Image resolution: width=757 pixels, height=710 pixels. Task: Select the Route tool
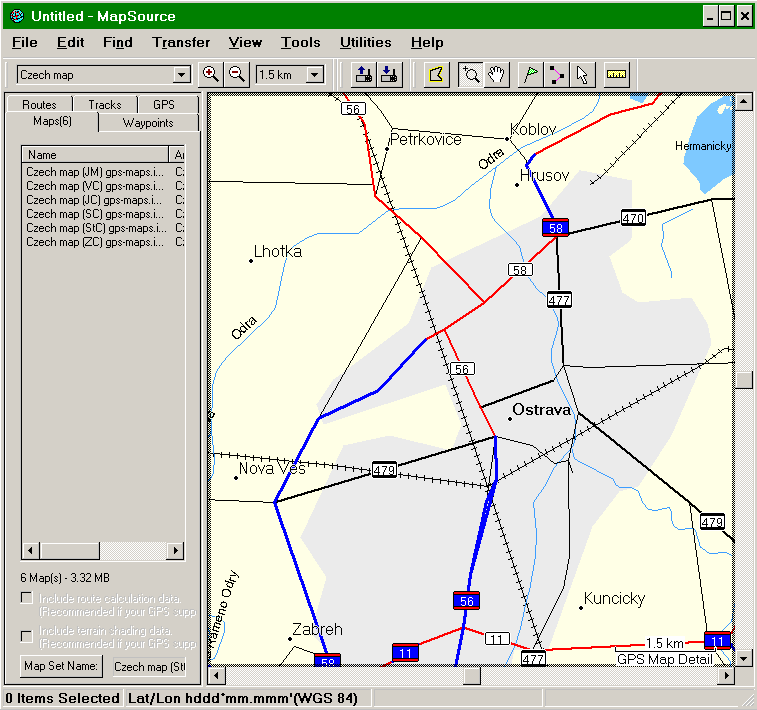(556, 74)
